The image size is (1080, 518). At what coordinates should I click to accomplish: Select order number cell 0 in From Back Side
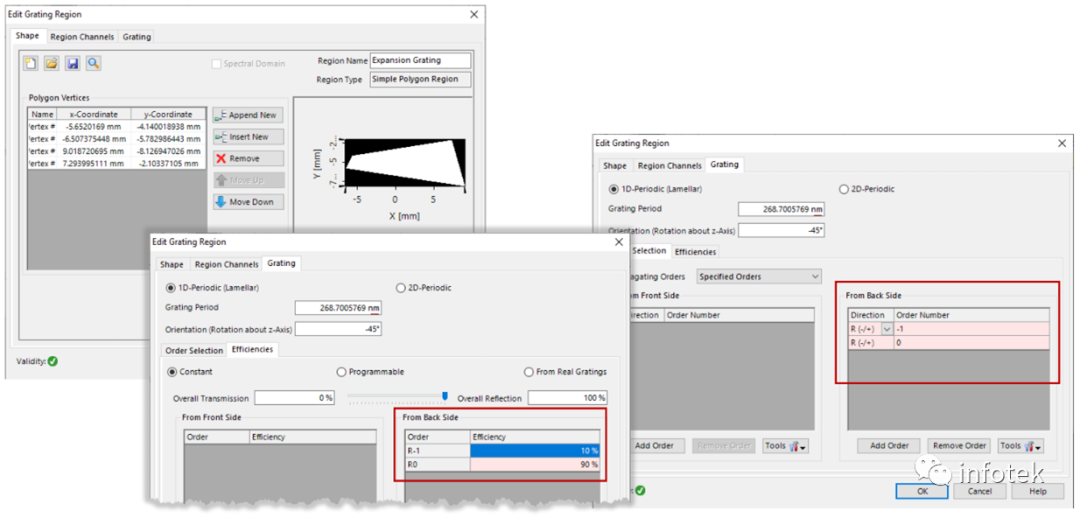pos(971,342)
